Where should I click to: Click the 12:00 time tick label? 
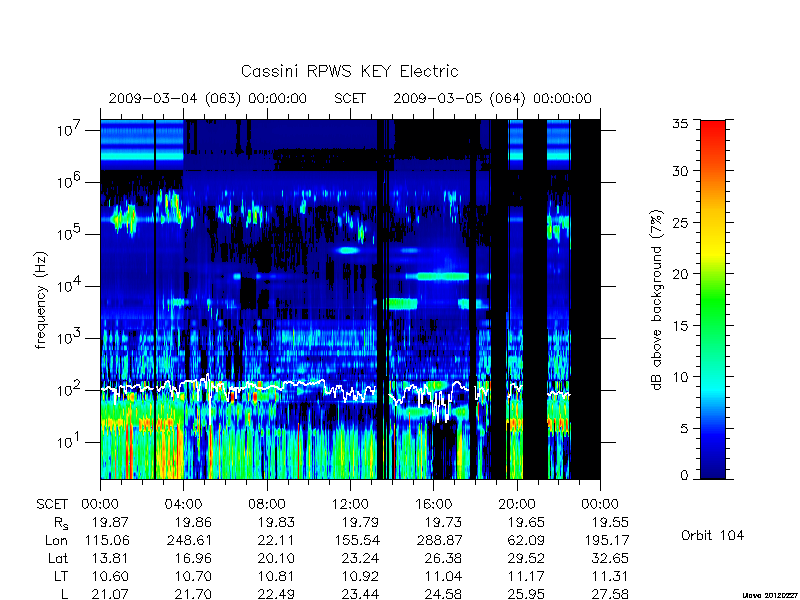click(x=350, y=505)
